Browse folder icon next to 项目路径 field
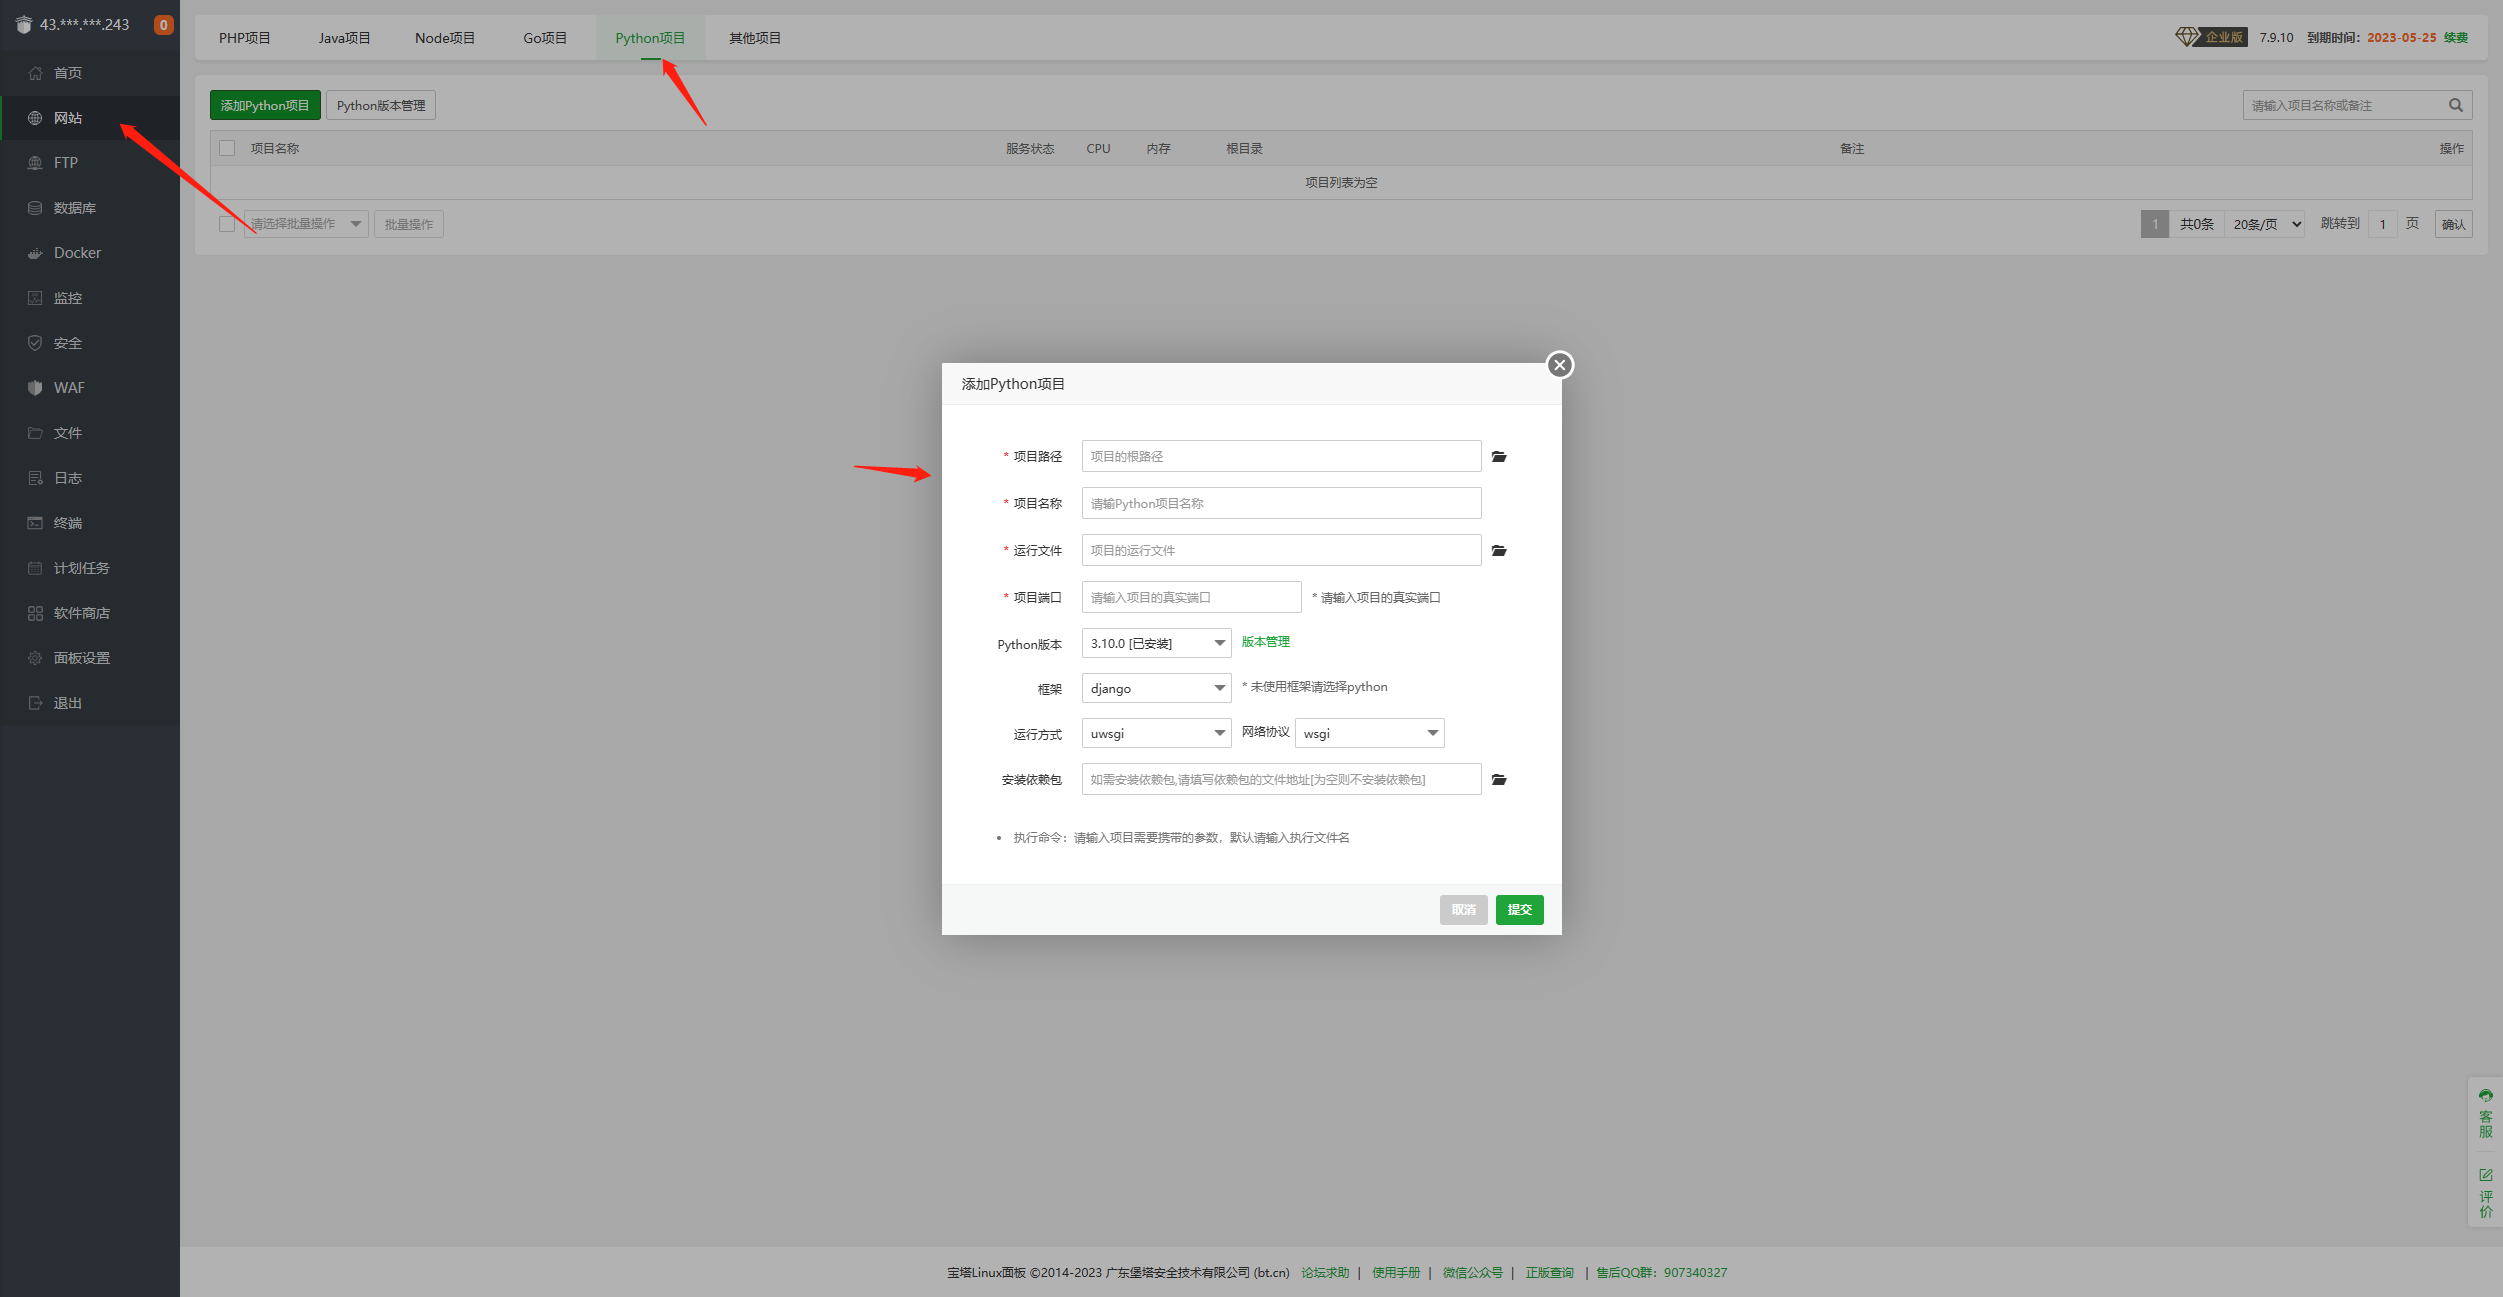 click(1499, 457)
